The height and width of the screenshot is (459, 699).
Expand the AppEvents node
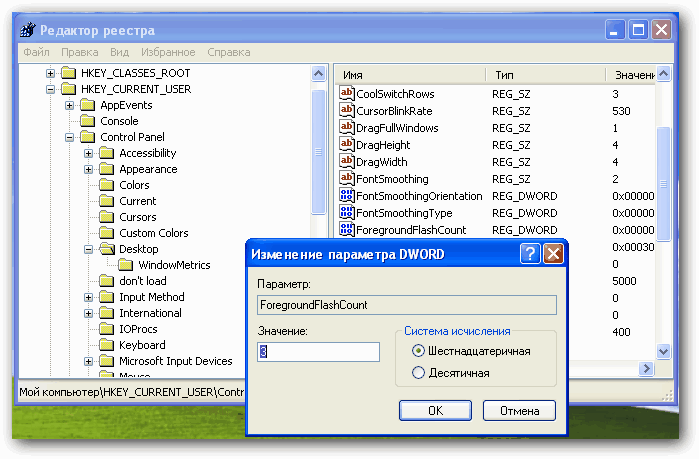[x=69, y=105]
